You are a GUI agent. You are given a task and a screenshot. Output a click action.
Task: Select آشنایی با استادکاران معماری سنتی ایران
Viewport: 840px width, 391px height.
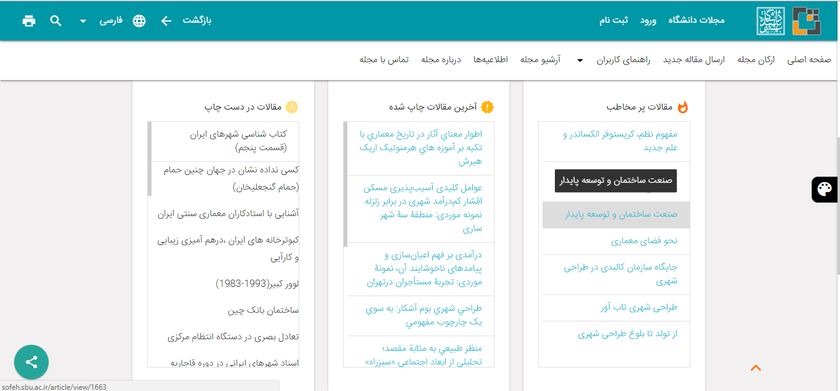(x=228, y=214)
